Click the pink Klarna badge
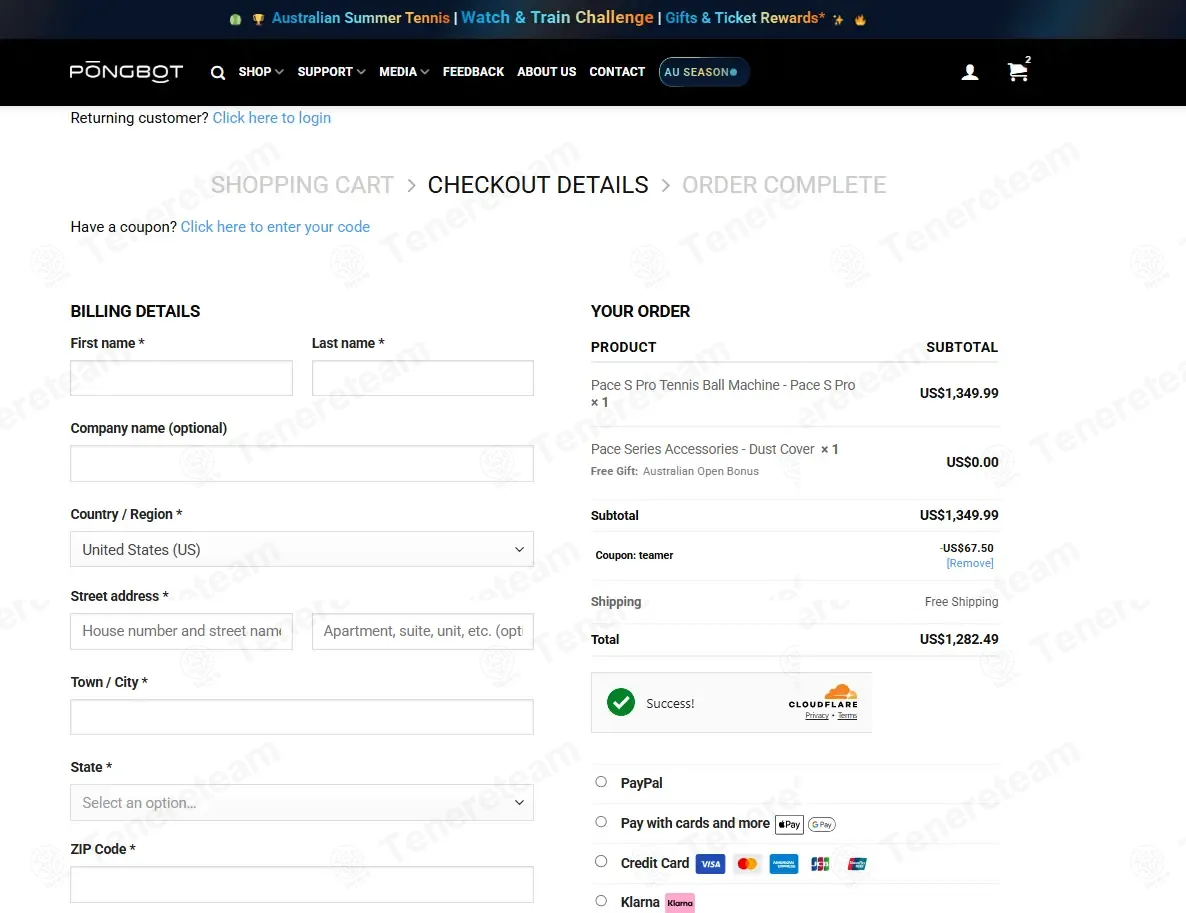This screenshot has width=1186, height=913. 680,903
